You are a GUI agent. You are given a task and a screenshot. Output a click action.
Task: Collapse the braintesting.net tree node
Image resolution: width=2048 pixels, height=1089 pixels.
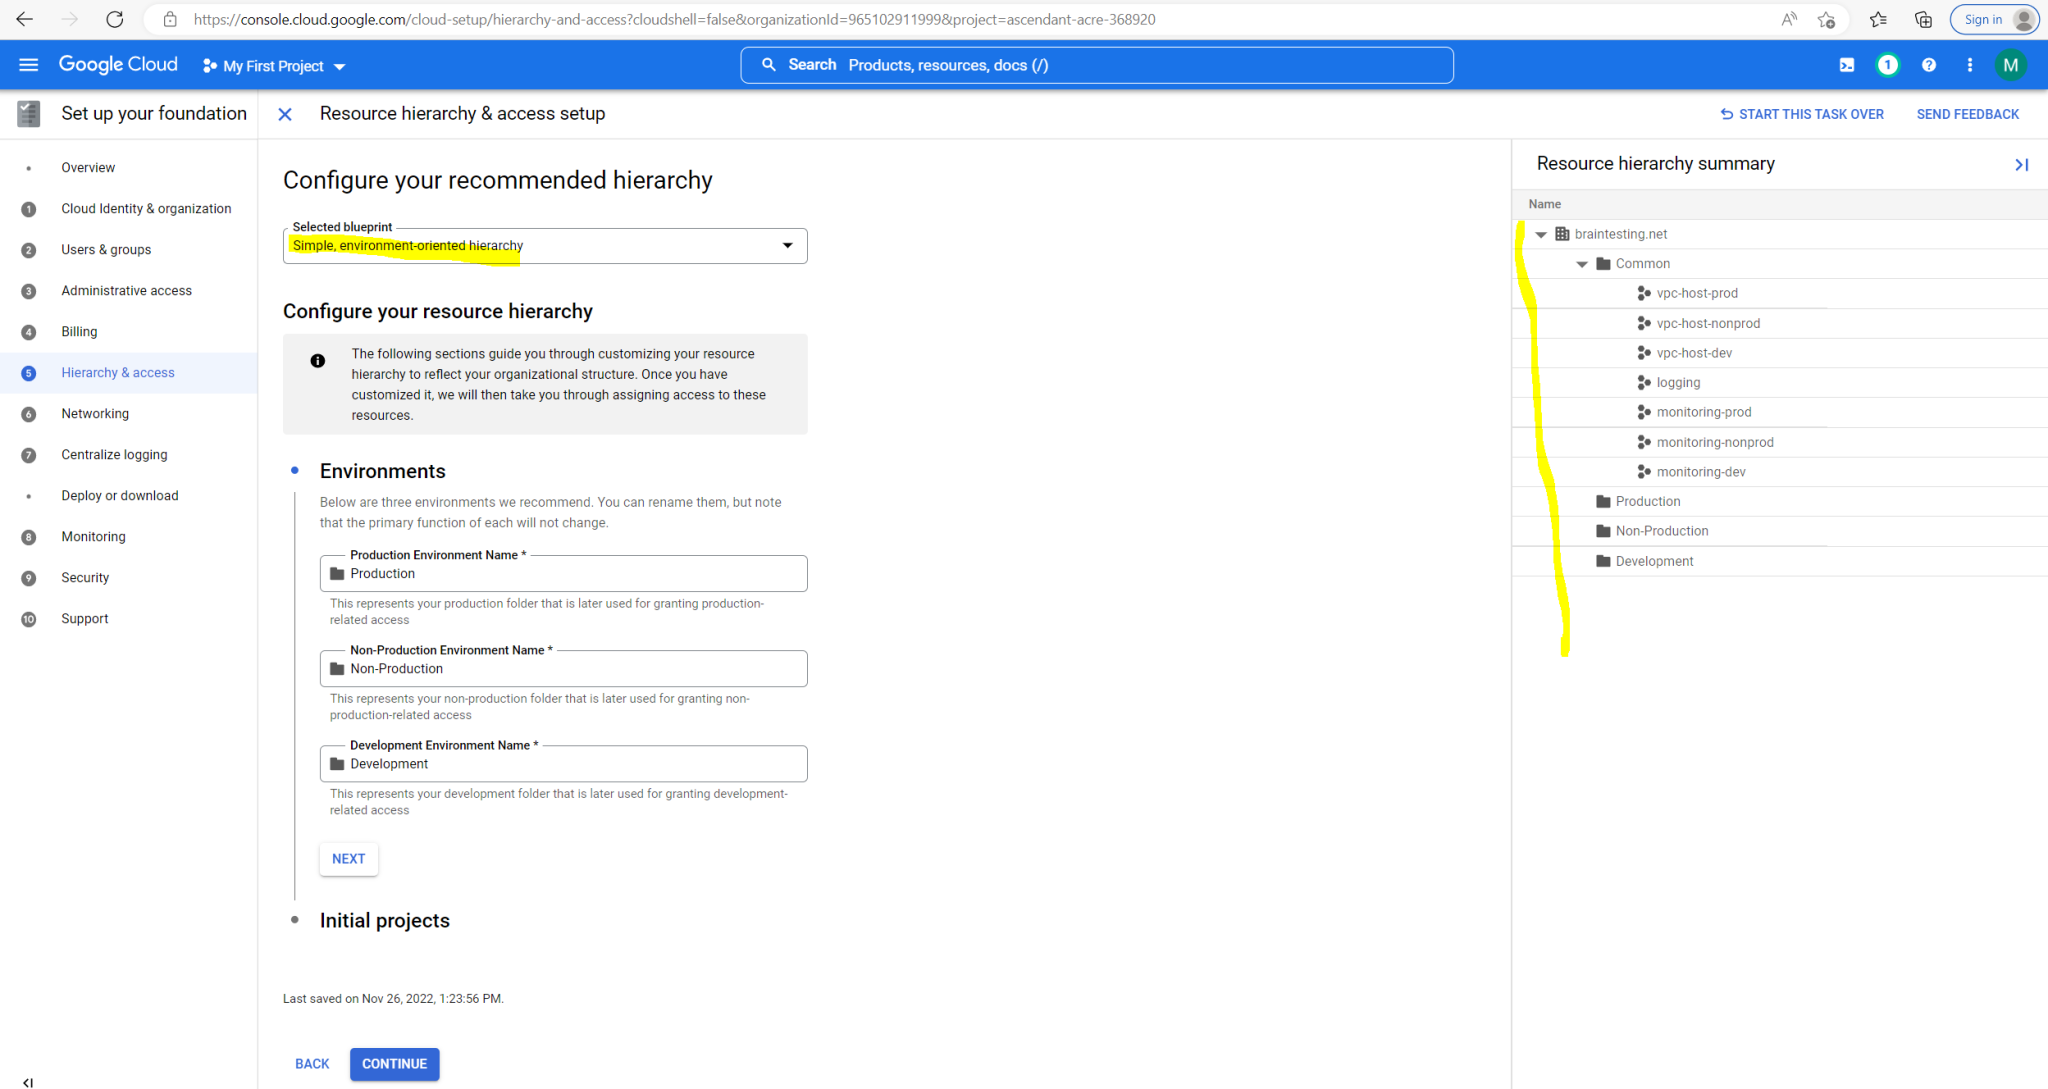coord(1541,233)
